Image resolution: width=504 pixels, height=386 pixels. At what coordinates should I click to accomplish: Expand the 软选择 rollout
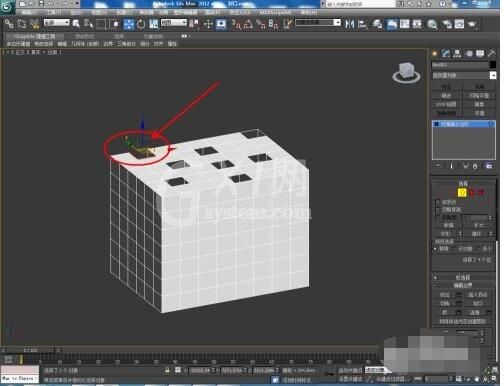pyautogui.click(x=463, y=277)
